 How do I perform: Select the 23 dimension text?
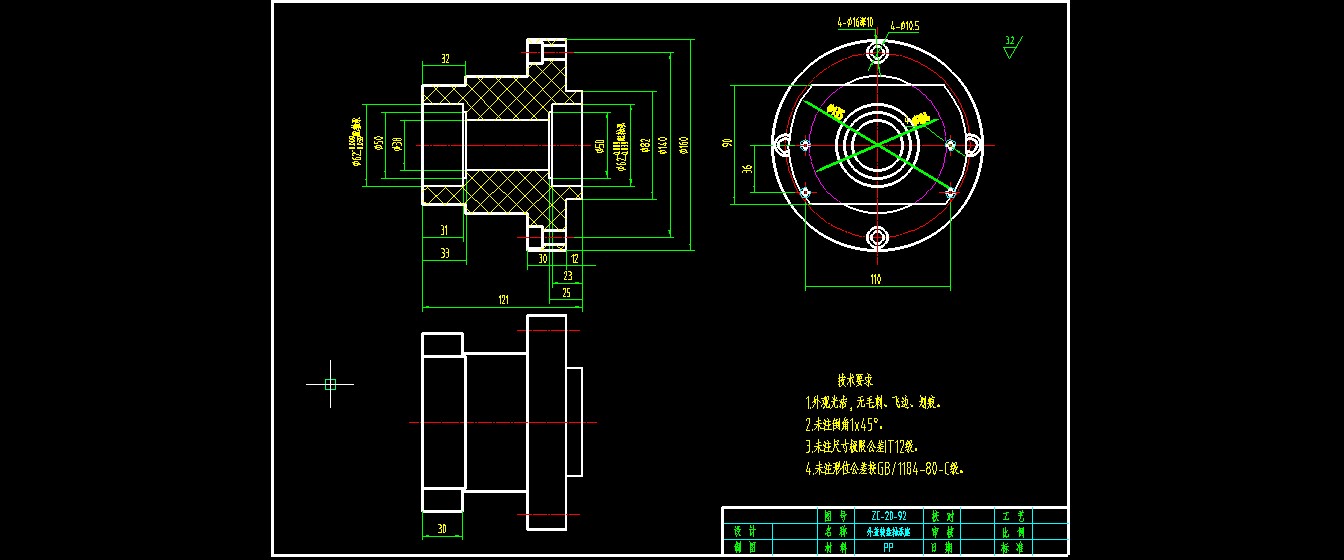[567, 275]
